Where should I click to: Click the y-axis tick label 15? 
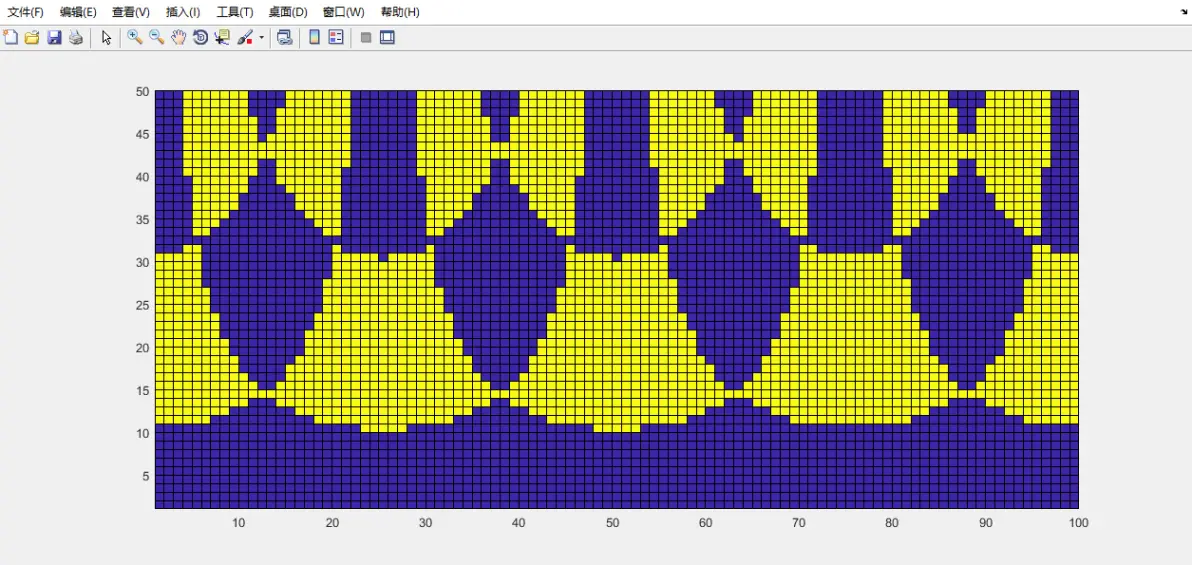[142, 391]
